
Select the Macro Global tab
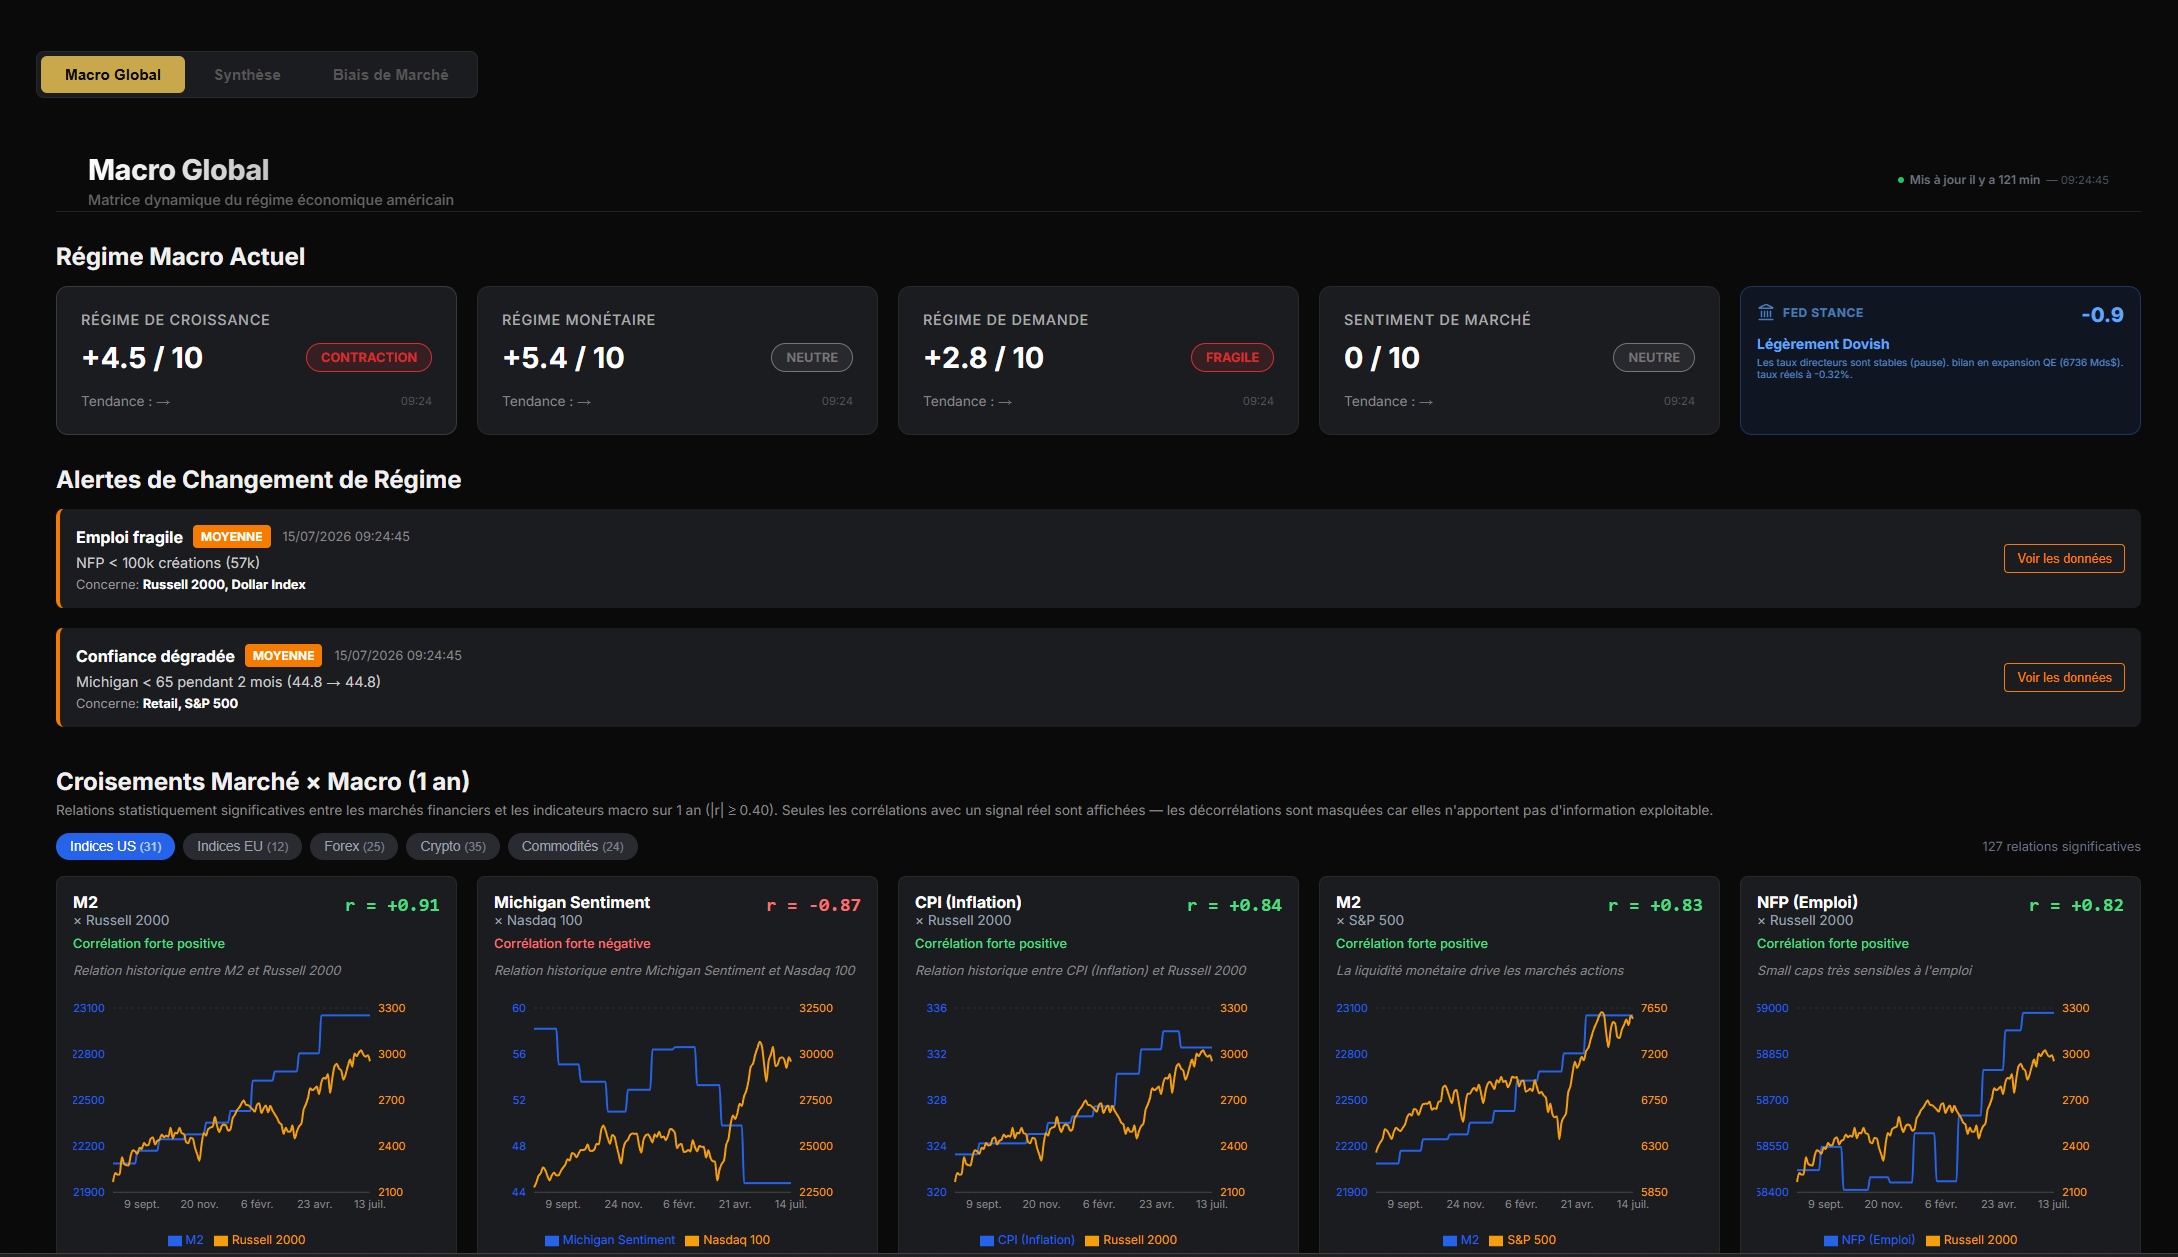[x=113, y=75]
